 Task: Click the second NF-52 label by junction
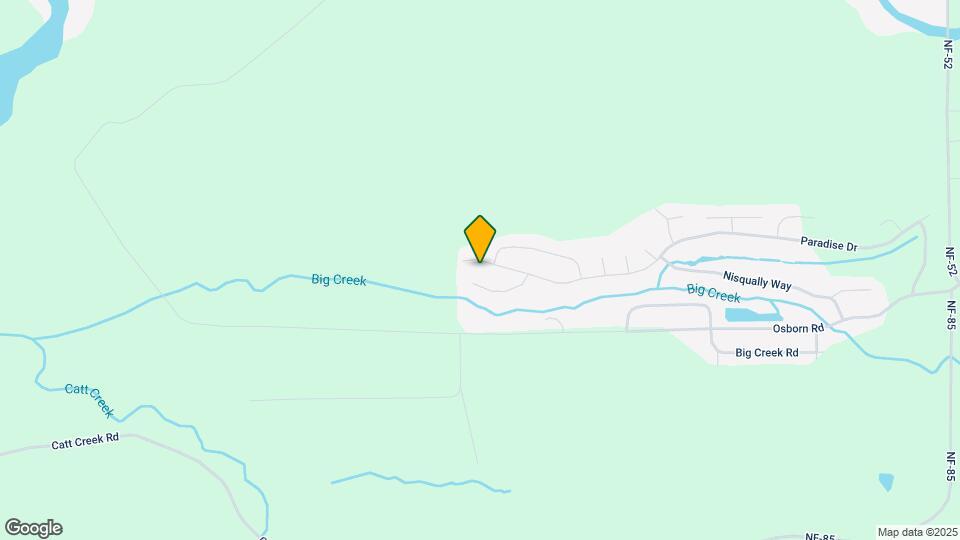[950, 262]
